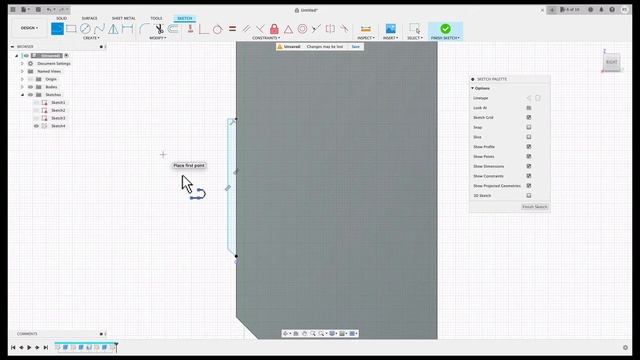Viewport: 640px width, 360px height.
Task: Switch to the Sheet Metal tab
Action: (124, 18)
